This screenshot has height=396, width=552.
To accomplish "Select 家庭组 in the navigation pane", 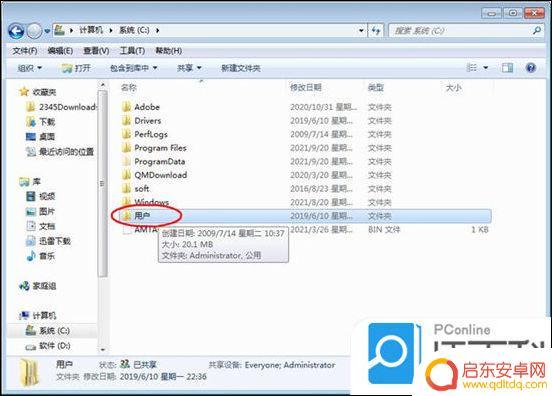I will click(38, 286).
